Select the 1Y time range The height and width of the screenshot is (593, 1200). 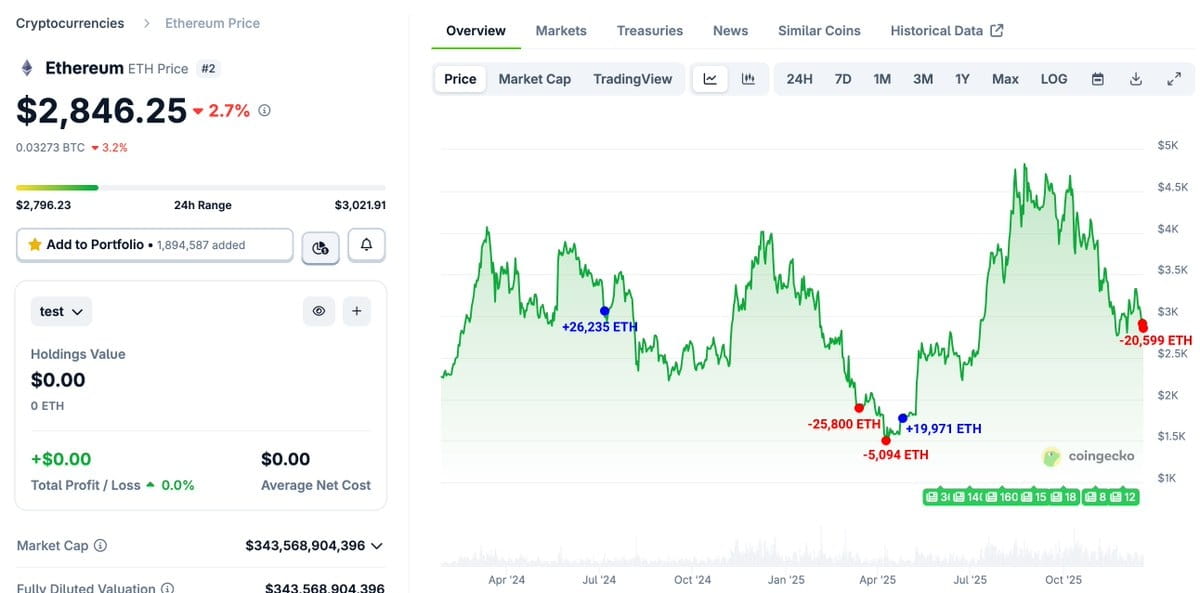tap(962, 79)
